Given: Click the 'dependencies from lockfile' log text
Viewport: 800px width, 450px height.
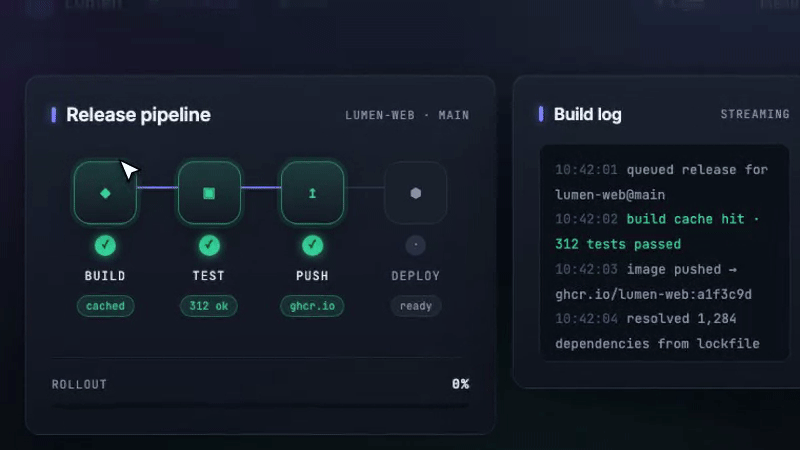Looking at the screenshot, I should (658, 344).
